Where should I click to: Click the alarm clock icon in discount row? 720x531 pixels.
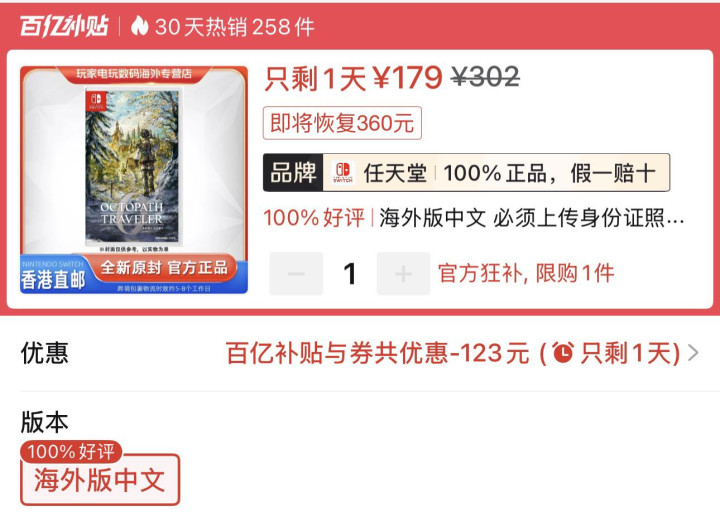[x=563, y=353]
